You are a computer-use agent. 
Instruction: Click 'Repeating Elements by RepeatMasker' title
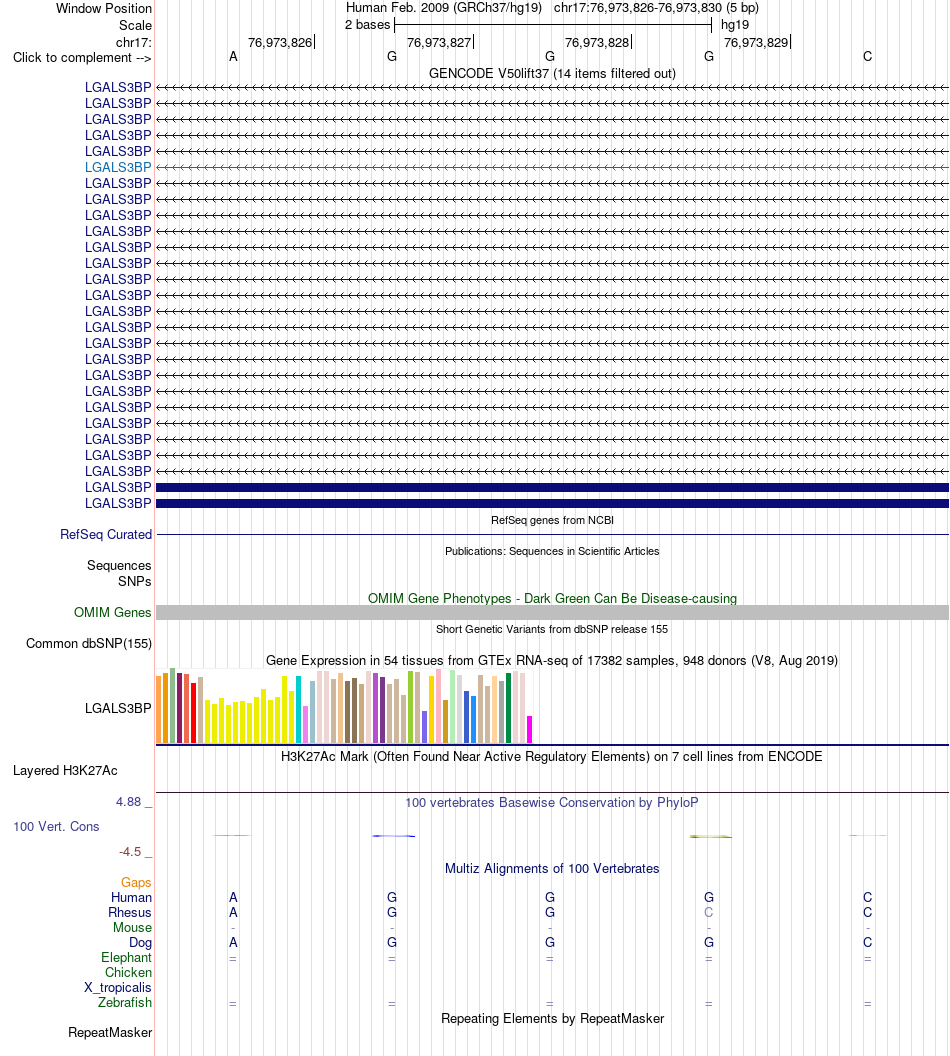point(552,1018)
